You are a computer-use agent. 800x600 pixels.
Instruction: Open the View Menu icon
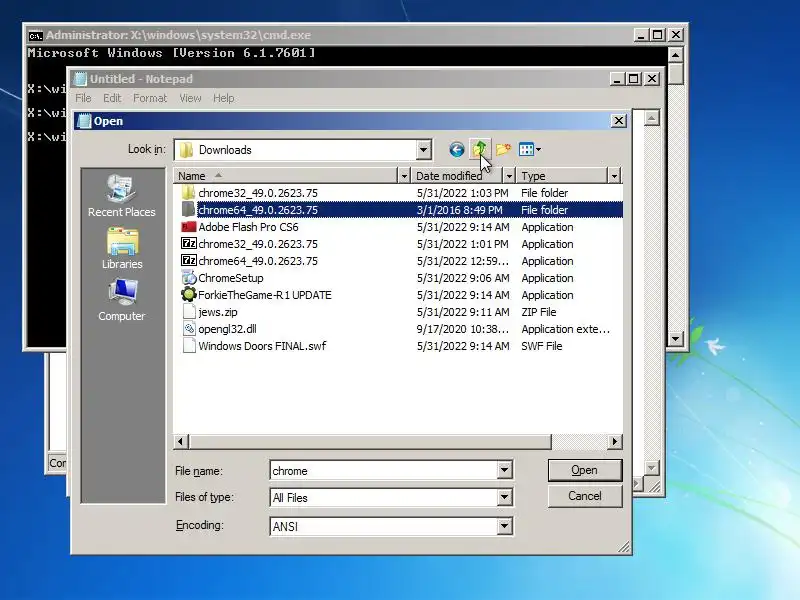[x=526, y=149]
